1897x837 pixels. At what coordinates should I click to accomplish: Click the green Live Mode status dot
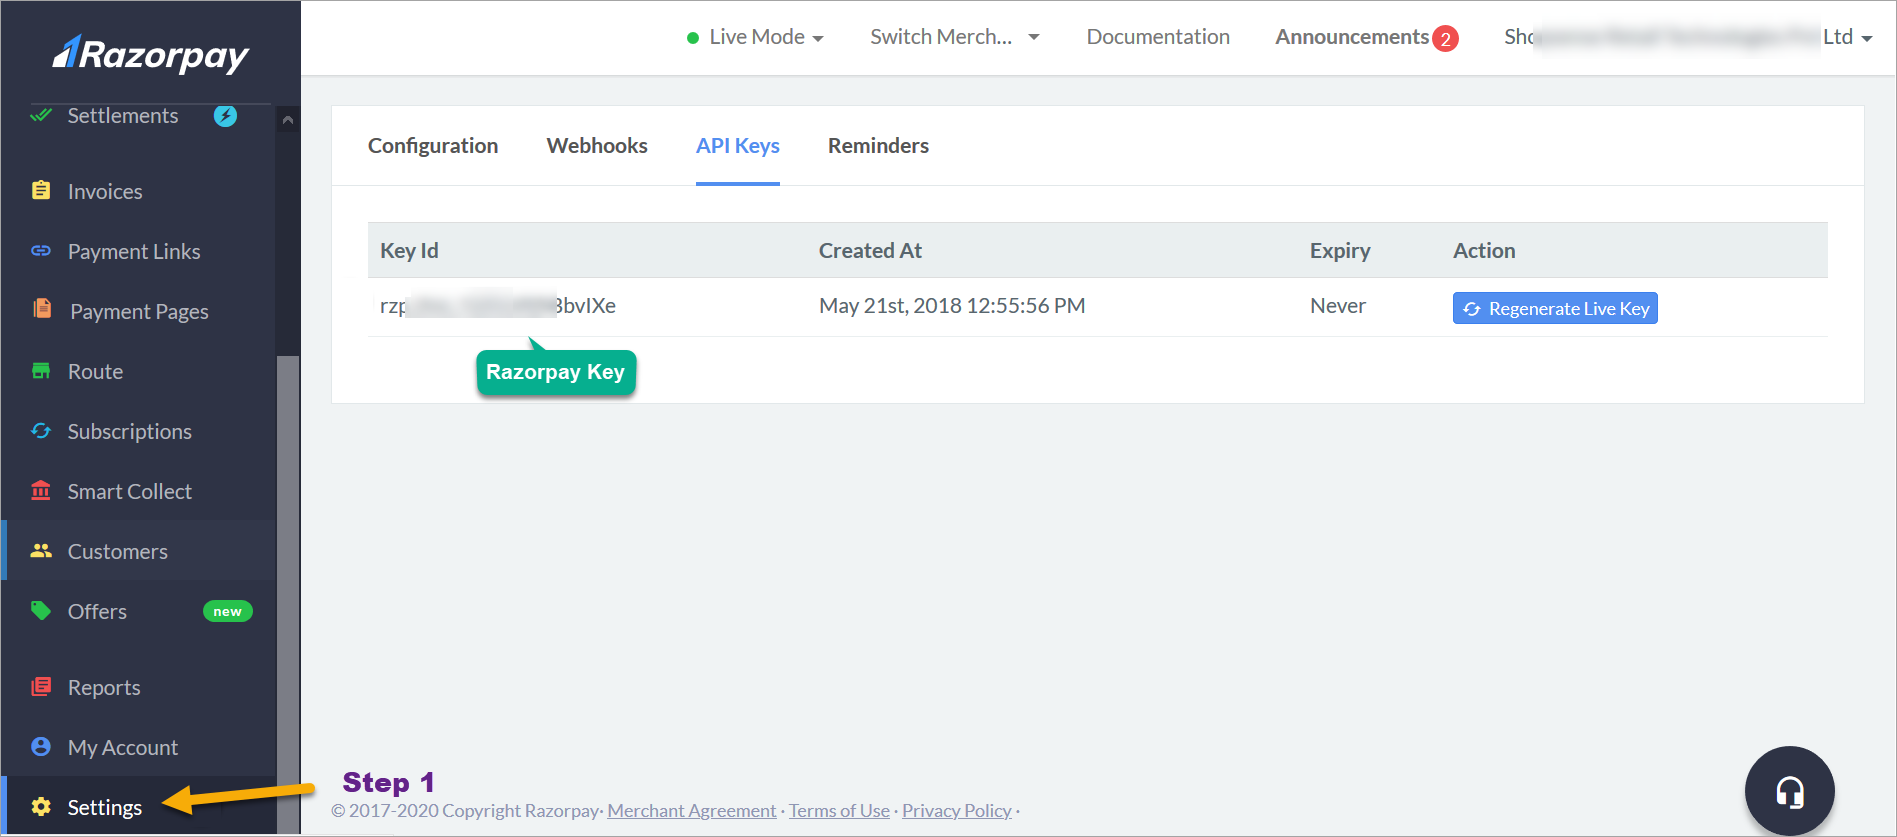[x=693, y=38]
